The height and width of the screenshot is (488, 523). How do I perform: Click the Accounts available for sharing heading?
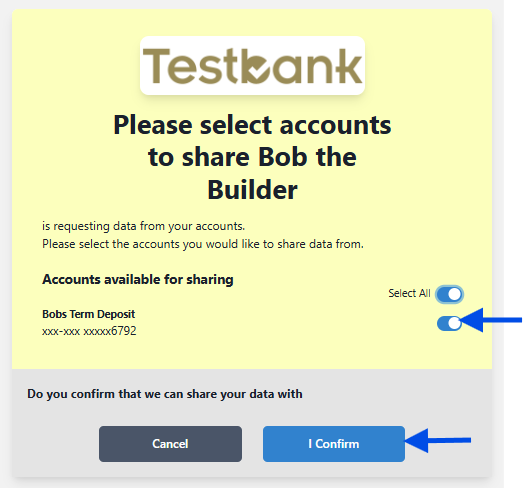point(138,280)
